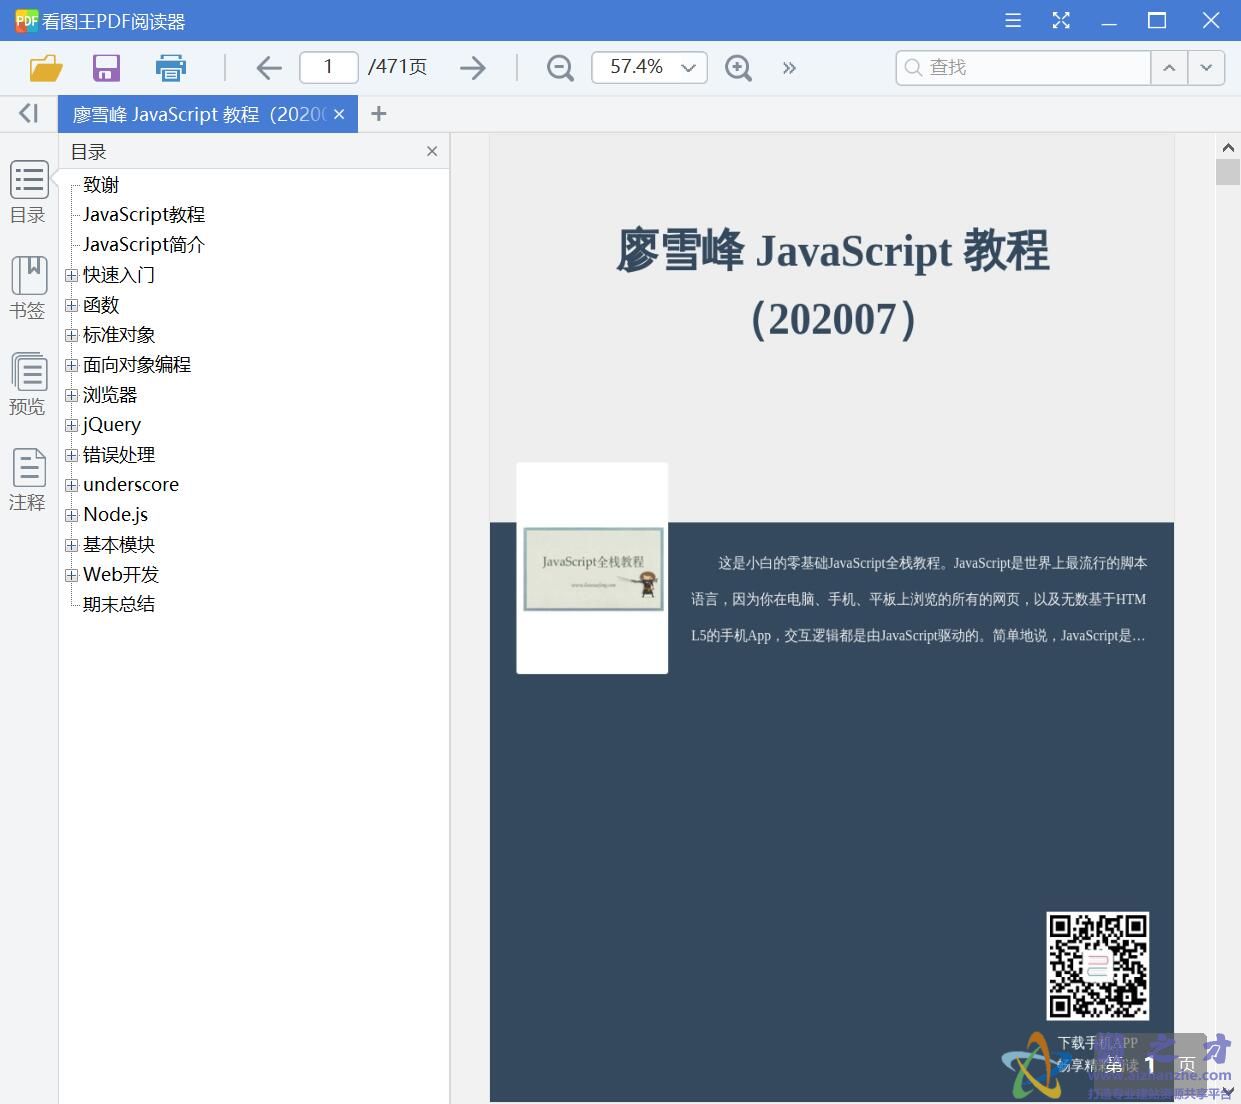This screenshot has height=1104, width=1241.
Task: Save the document using the save icon
Action: pyautogui.click(x=106, y=67)
